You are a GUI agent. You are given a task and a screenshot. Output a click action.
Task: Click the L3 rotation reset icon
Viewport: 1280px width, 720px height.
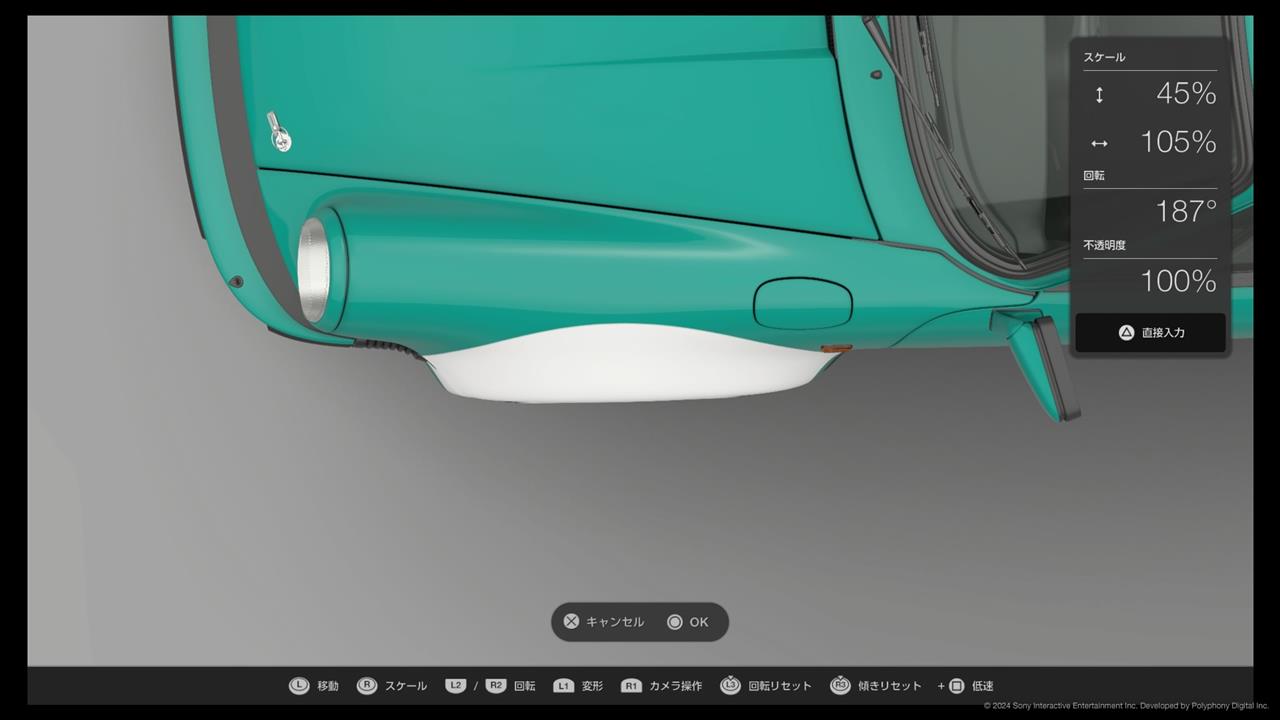point(730,685)
